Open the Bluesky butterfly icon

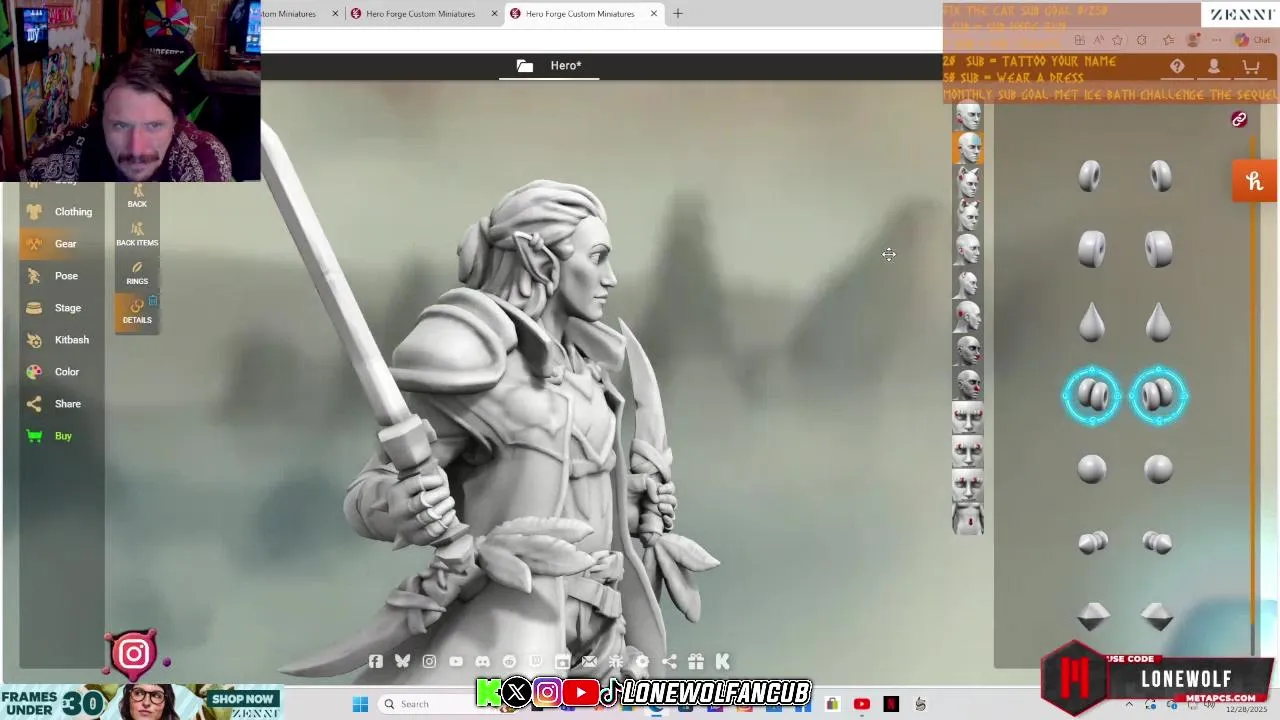click(402, 662)
